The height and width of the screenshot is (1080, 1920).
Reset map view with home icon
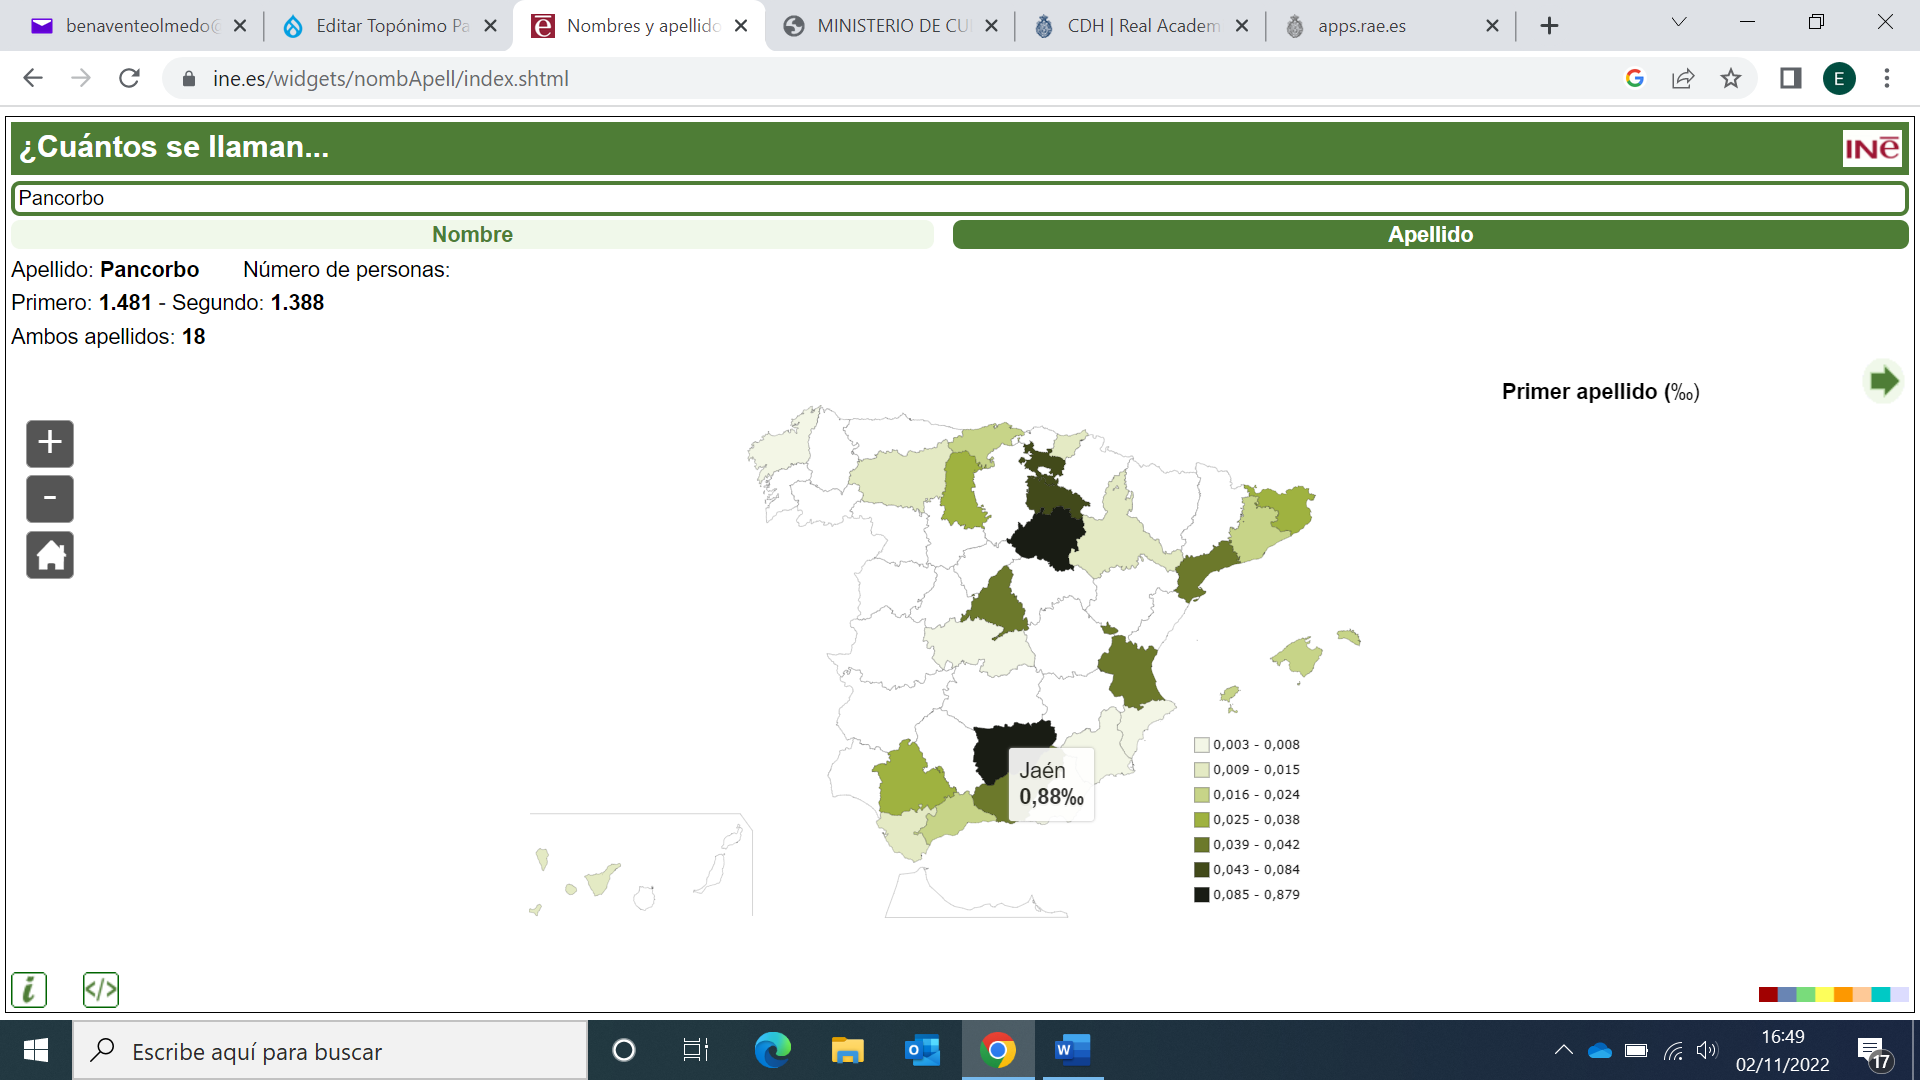[50, 555]
